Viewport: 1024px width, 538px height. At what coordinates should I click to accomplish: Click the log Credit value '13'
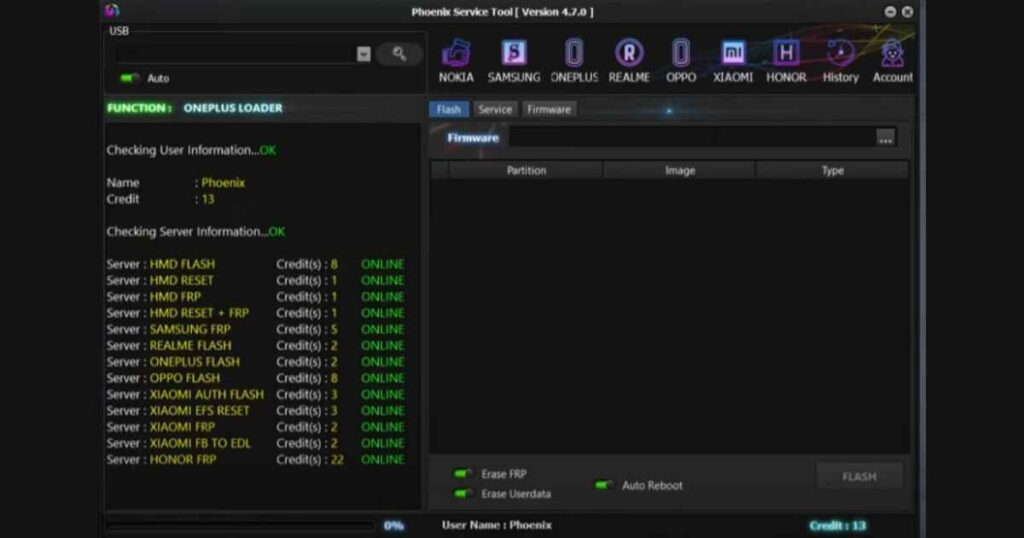click(208, 199)
